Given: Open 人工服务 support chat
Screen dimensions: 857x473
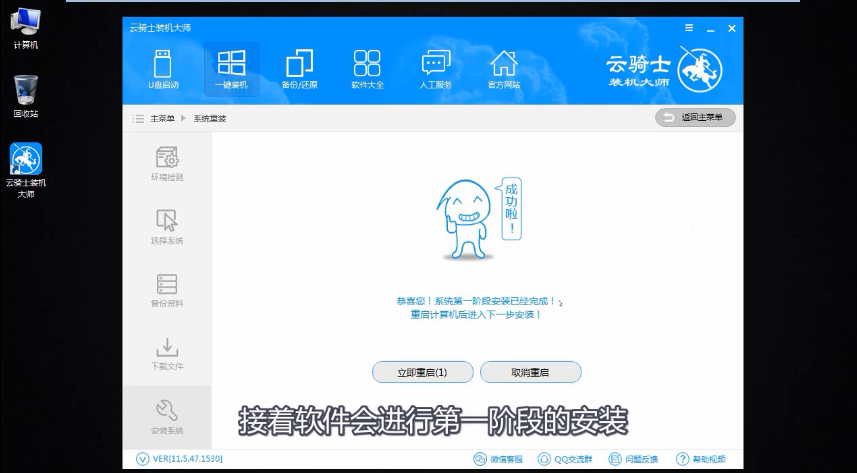Looking at the screenshot, I should [x=436, y=69].
